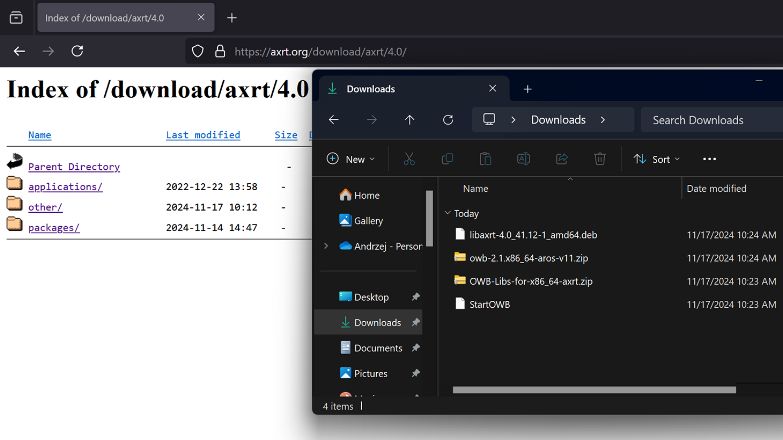Open the shield tracking protection icon
The height and width of the screenshot is (440, 783).
pos(198,51)
